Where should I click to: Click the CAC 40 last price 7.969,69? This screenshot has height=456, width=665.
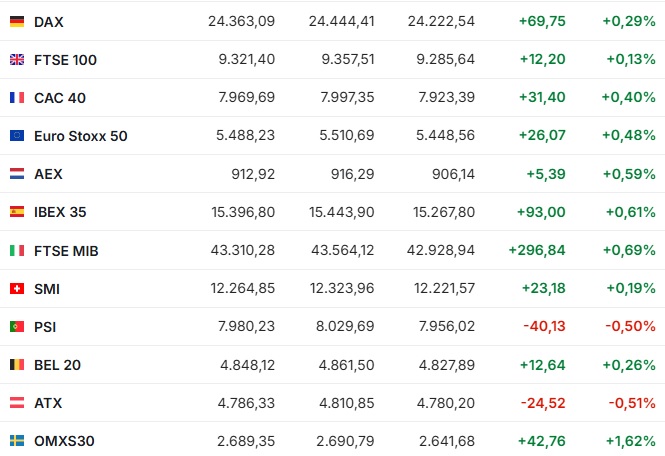(x=246, y=97)
